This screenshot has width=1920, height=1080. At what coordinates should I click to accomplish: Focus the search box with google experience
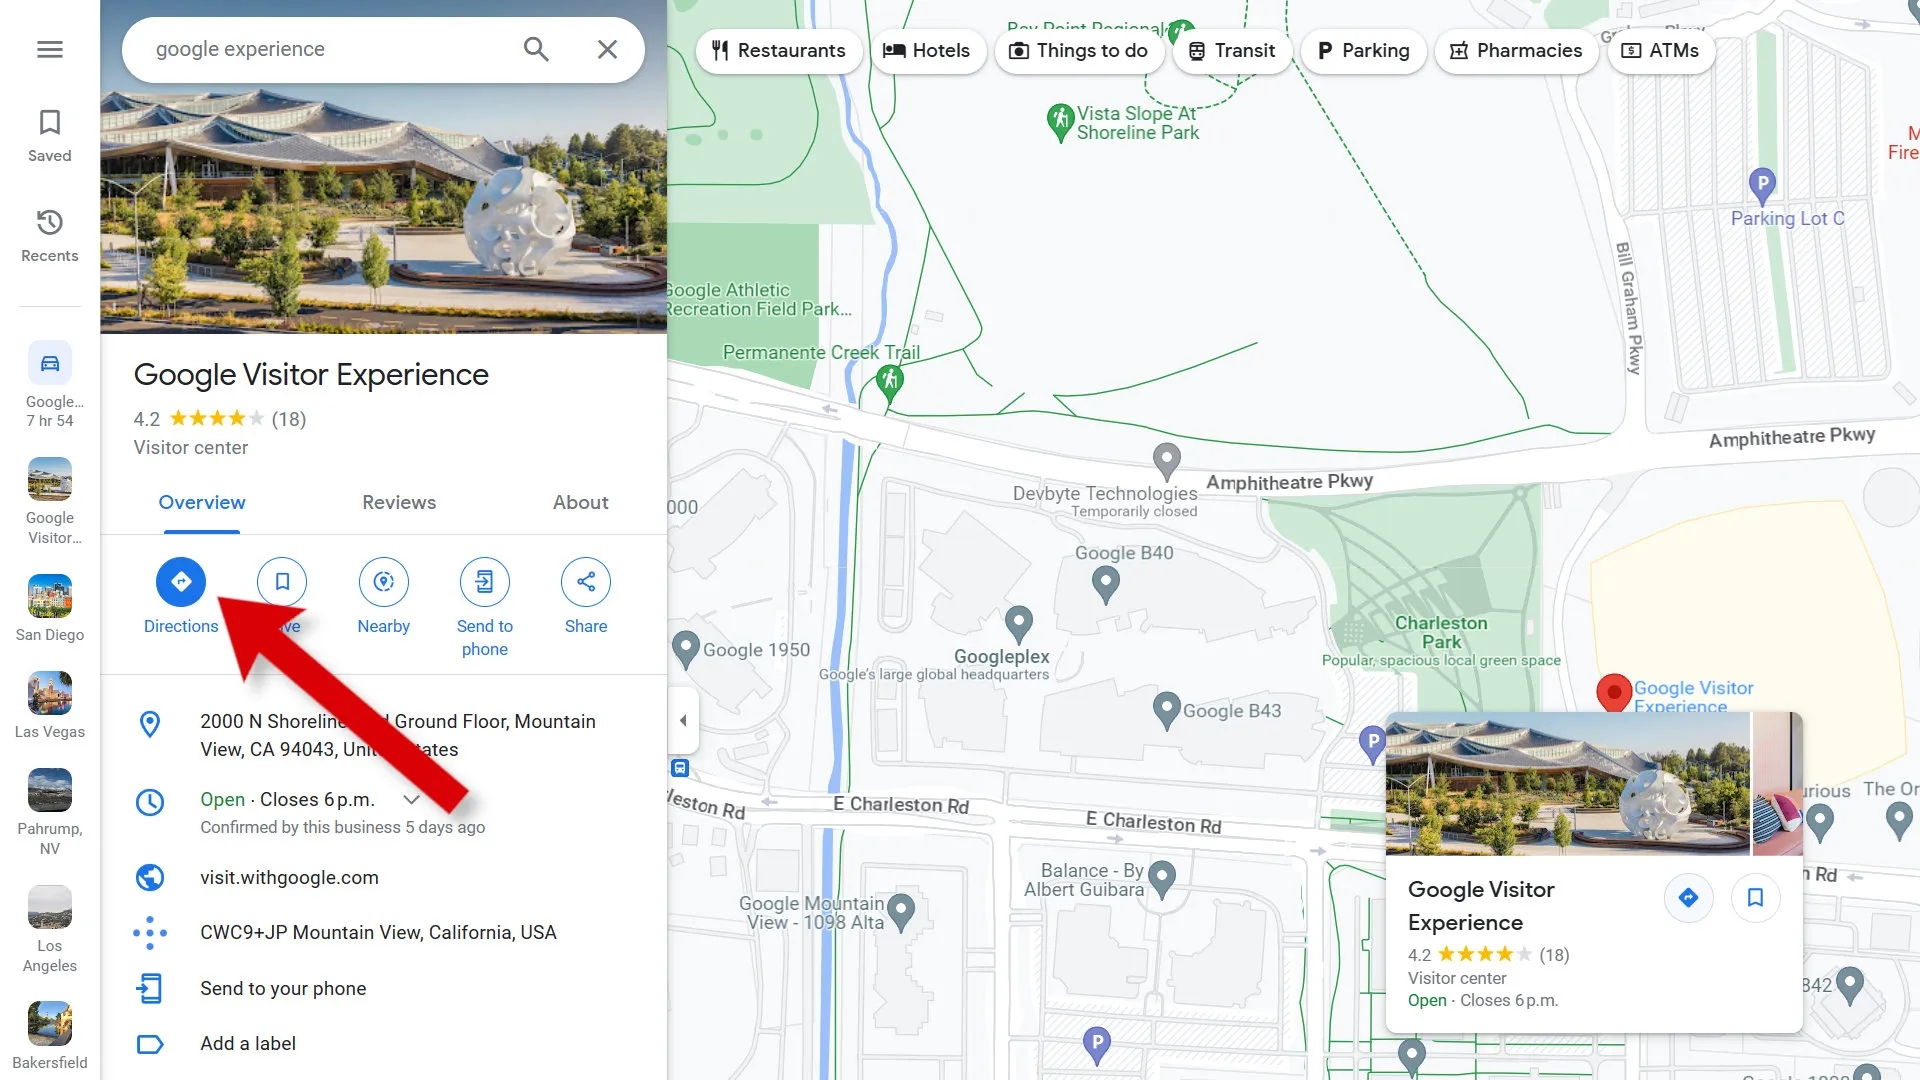(x=330, y=49)
